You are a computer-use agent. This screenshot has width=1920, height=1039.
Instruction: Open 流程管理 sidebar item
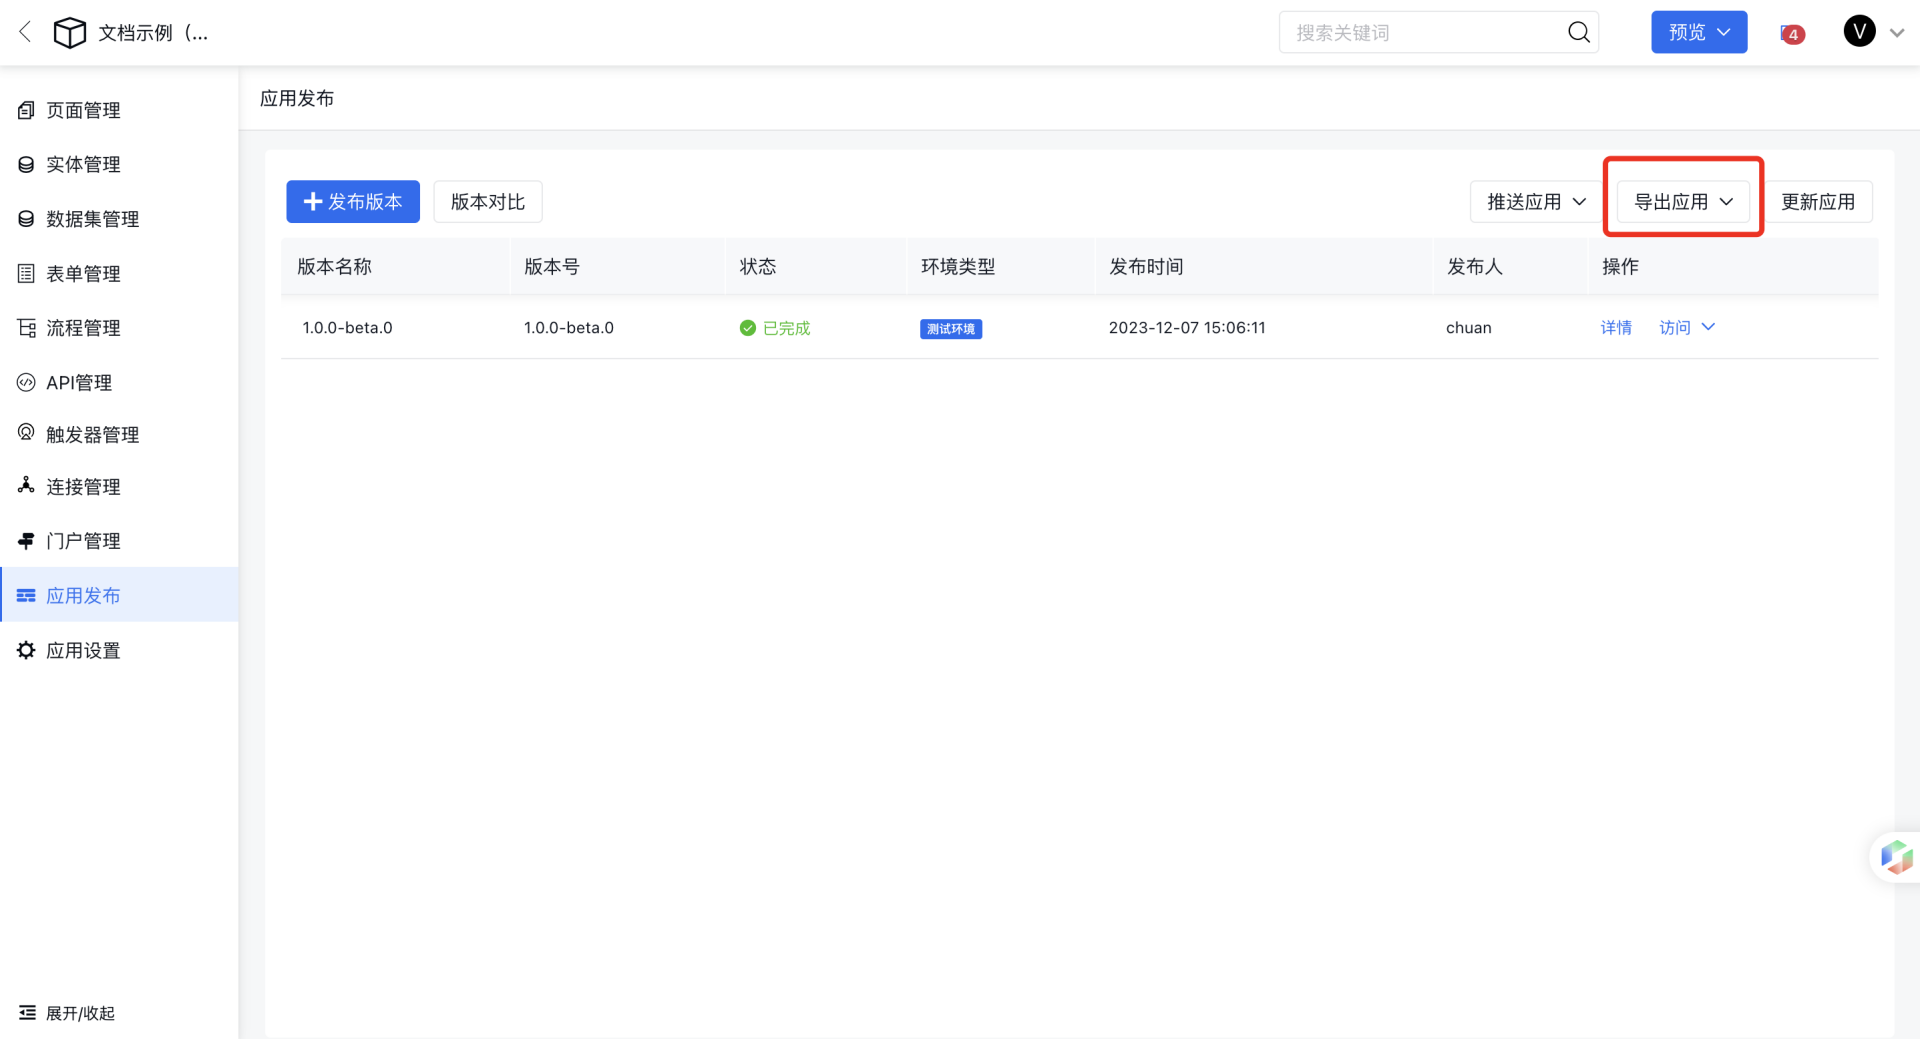[83, 328]
